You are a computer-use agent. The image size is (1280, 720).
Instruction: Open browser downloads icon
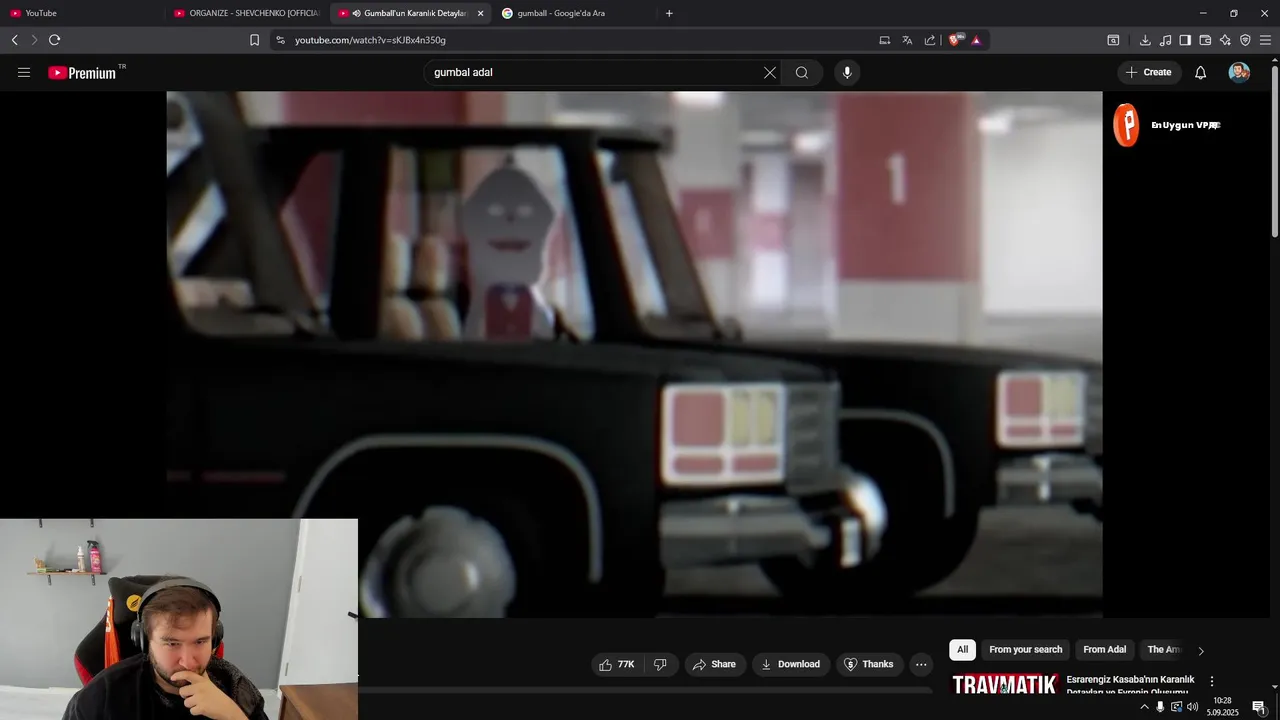tap(1145, 40)
